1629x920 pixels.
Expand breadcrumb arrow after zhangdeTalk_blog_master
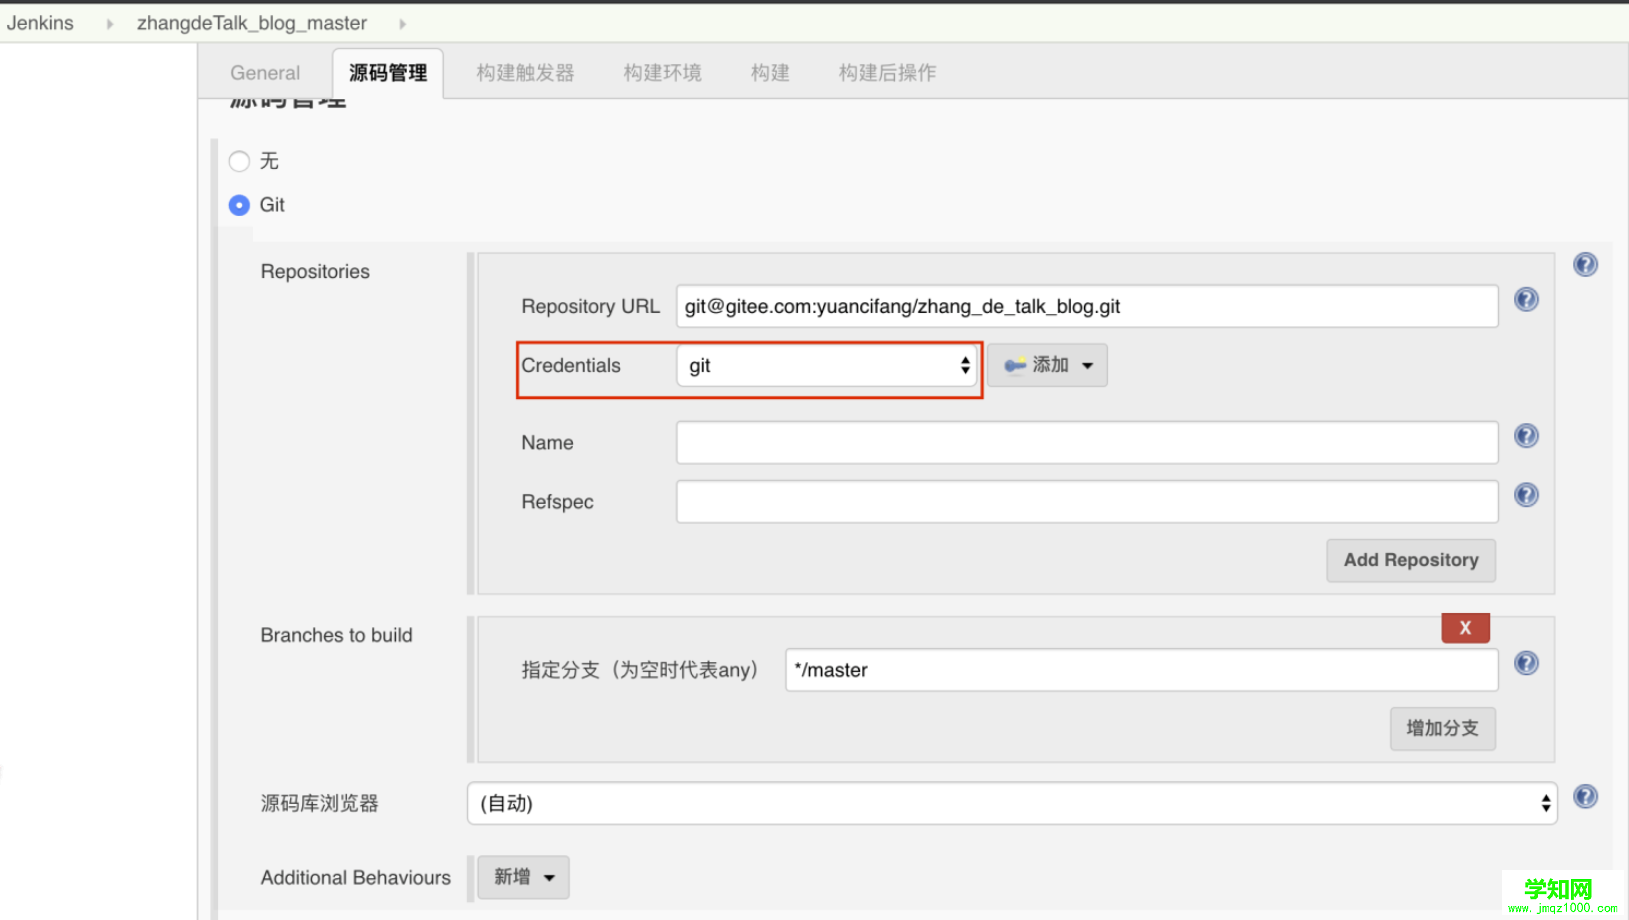(x=402, y=23)
